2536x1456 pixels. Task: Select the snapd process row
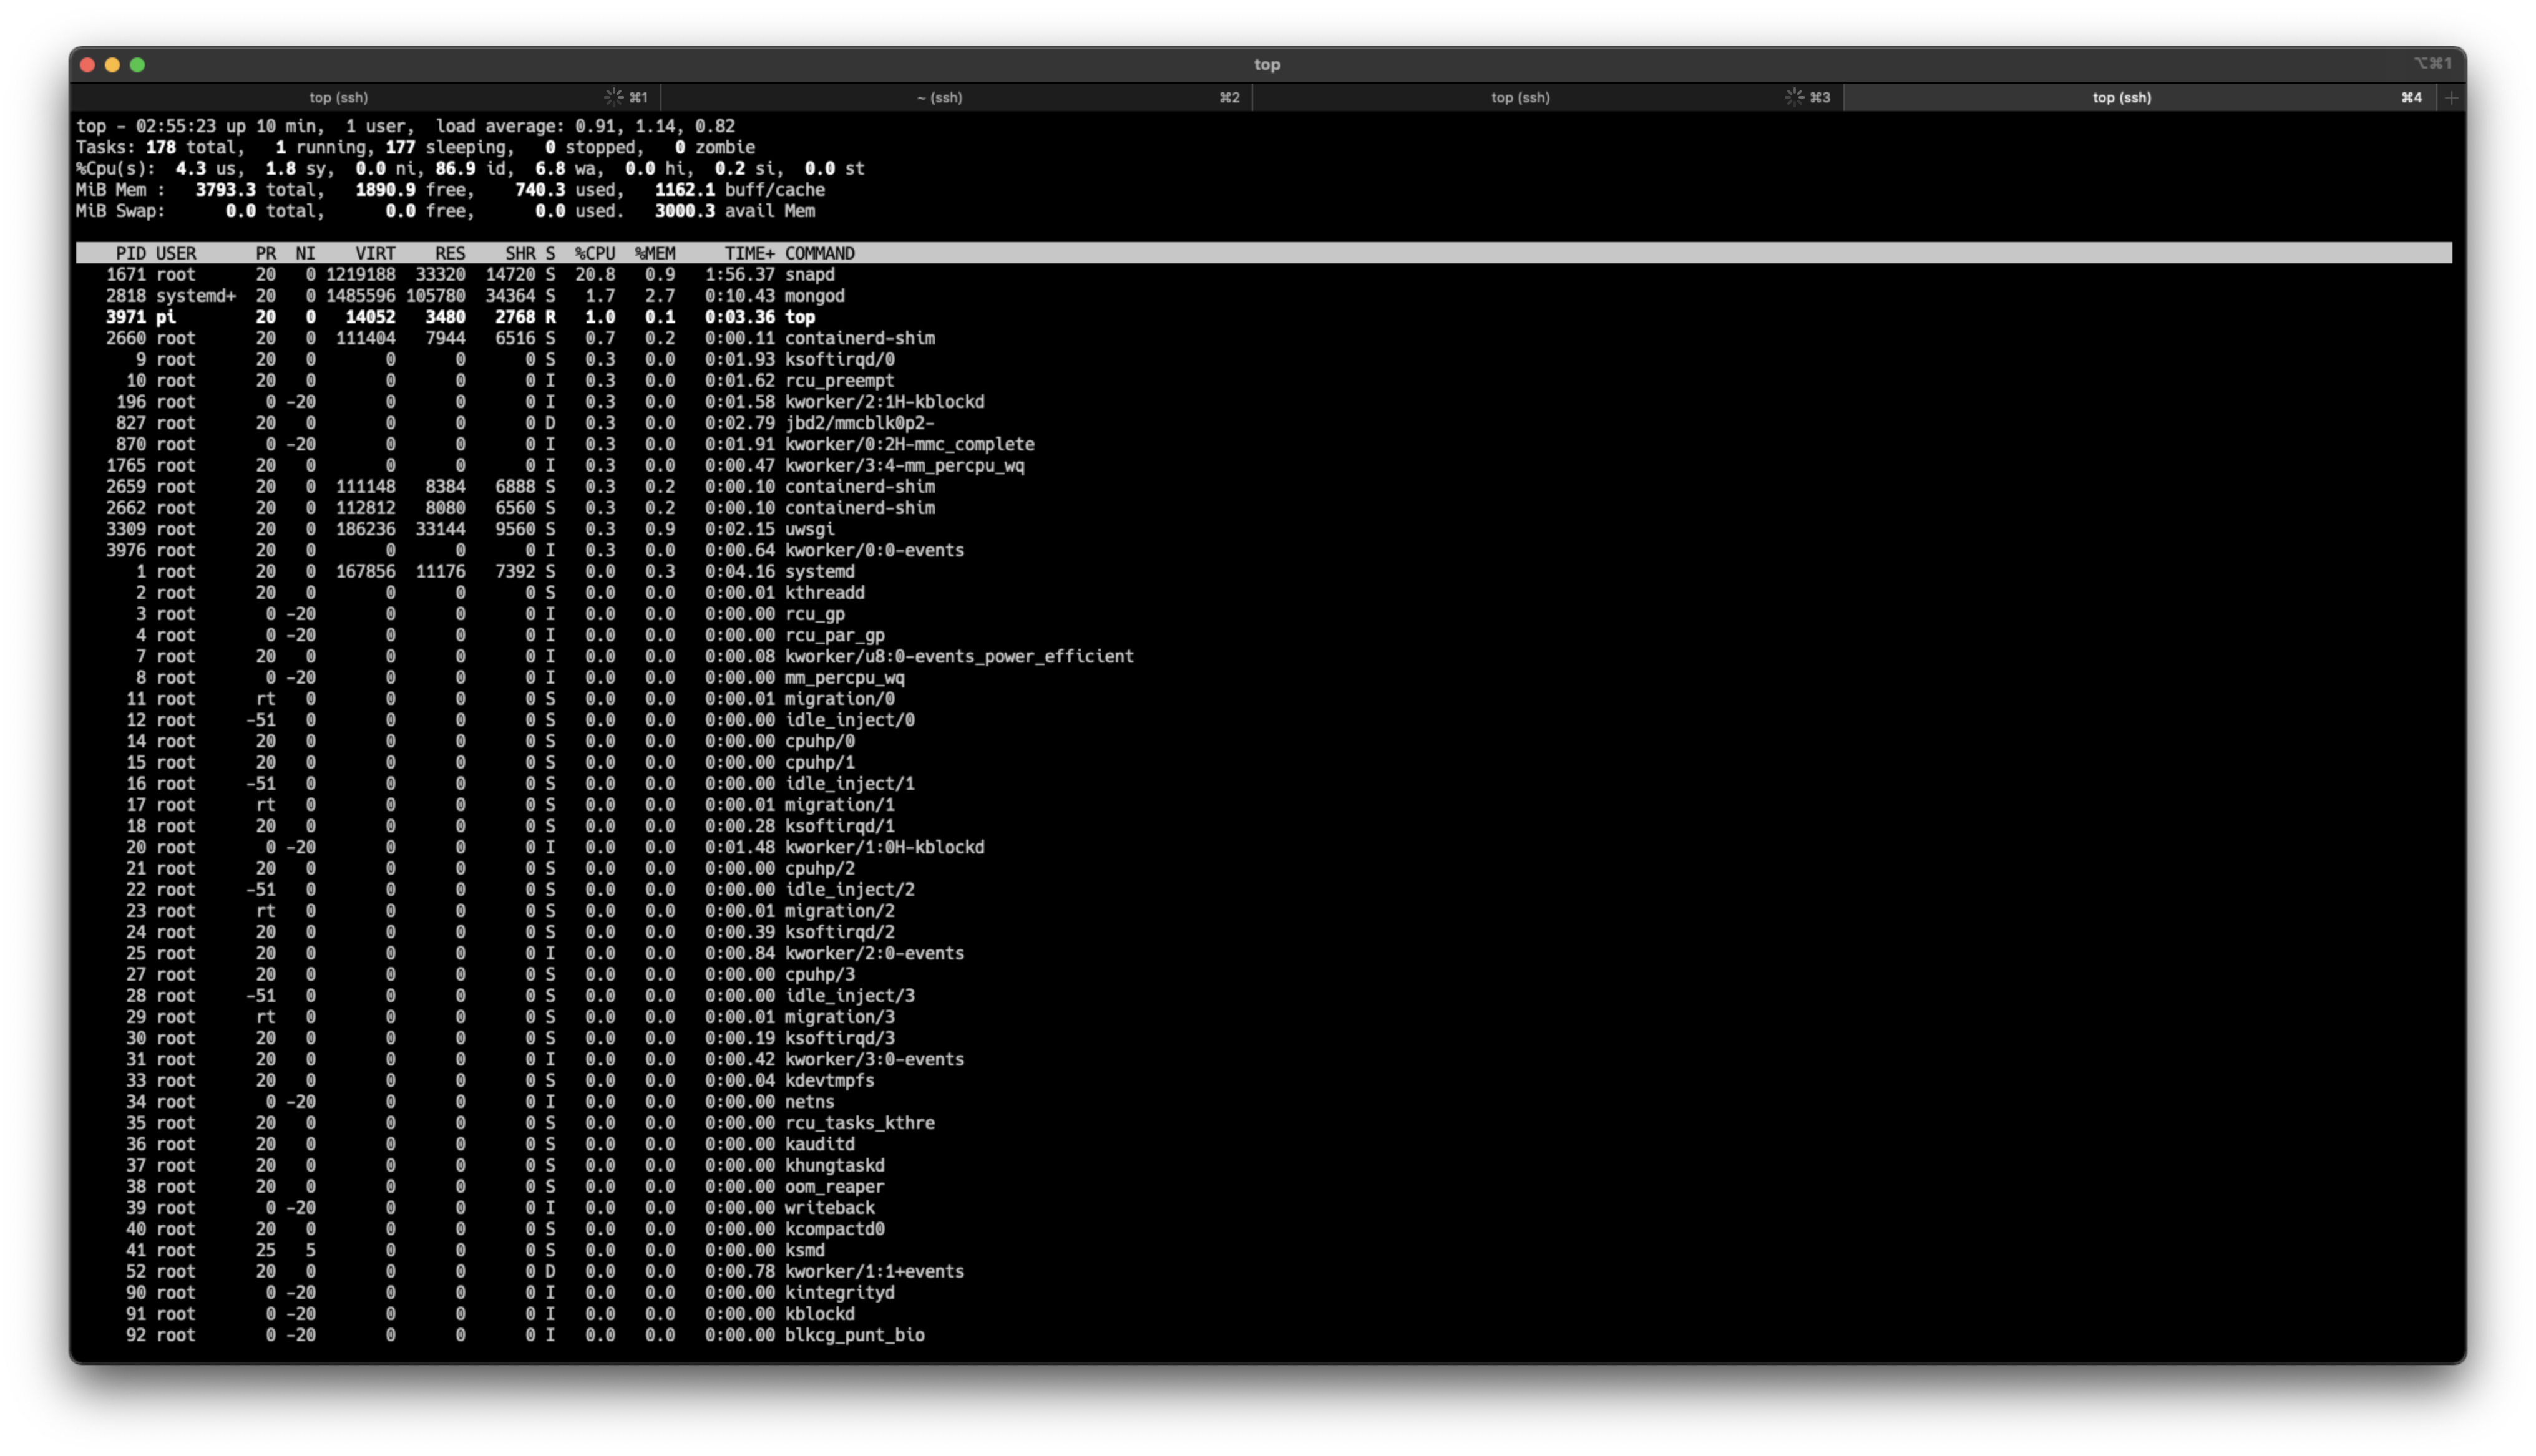pos(1264,274)
